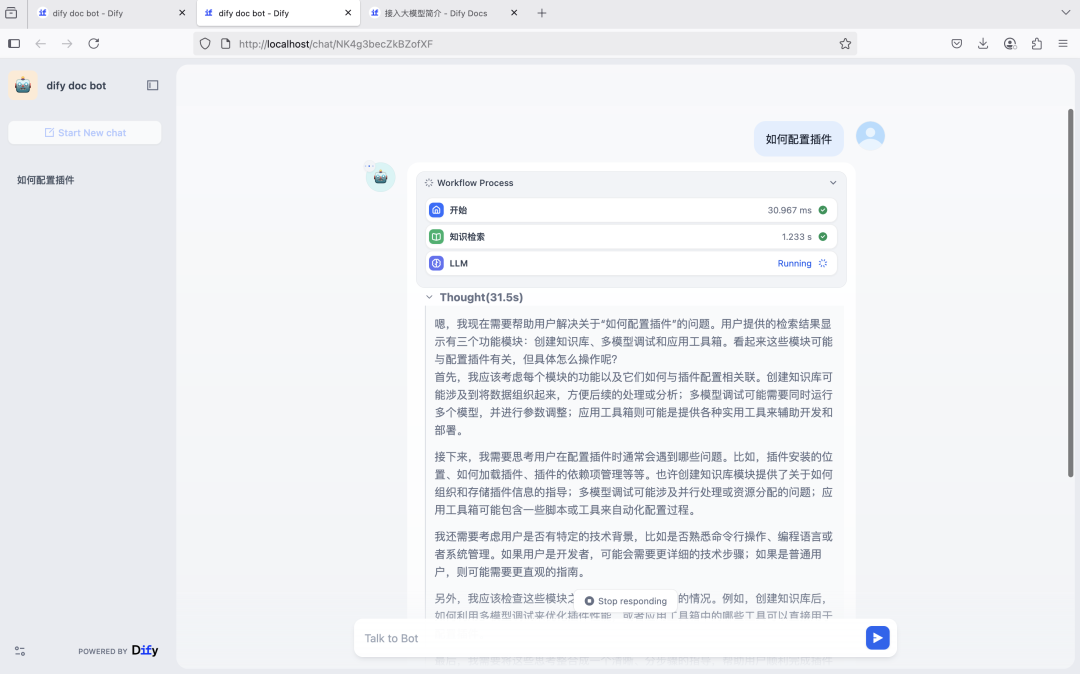
Task: Collapse the sidebar with the panel toggle
Action: pos(152,85)
